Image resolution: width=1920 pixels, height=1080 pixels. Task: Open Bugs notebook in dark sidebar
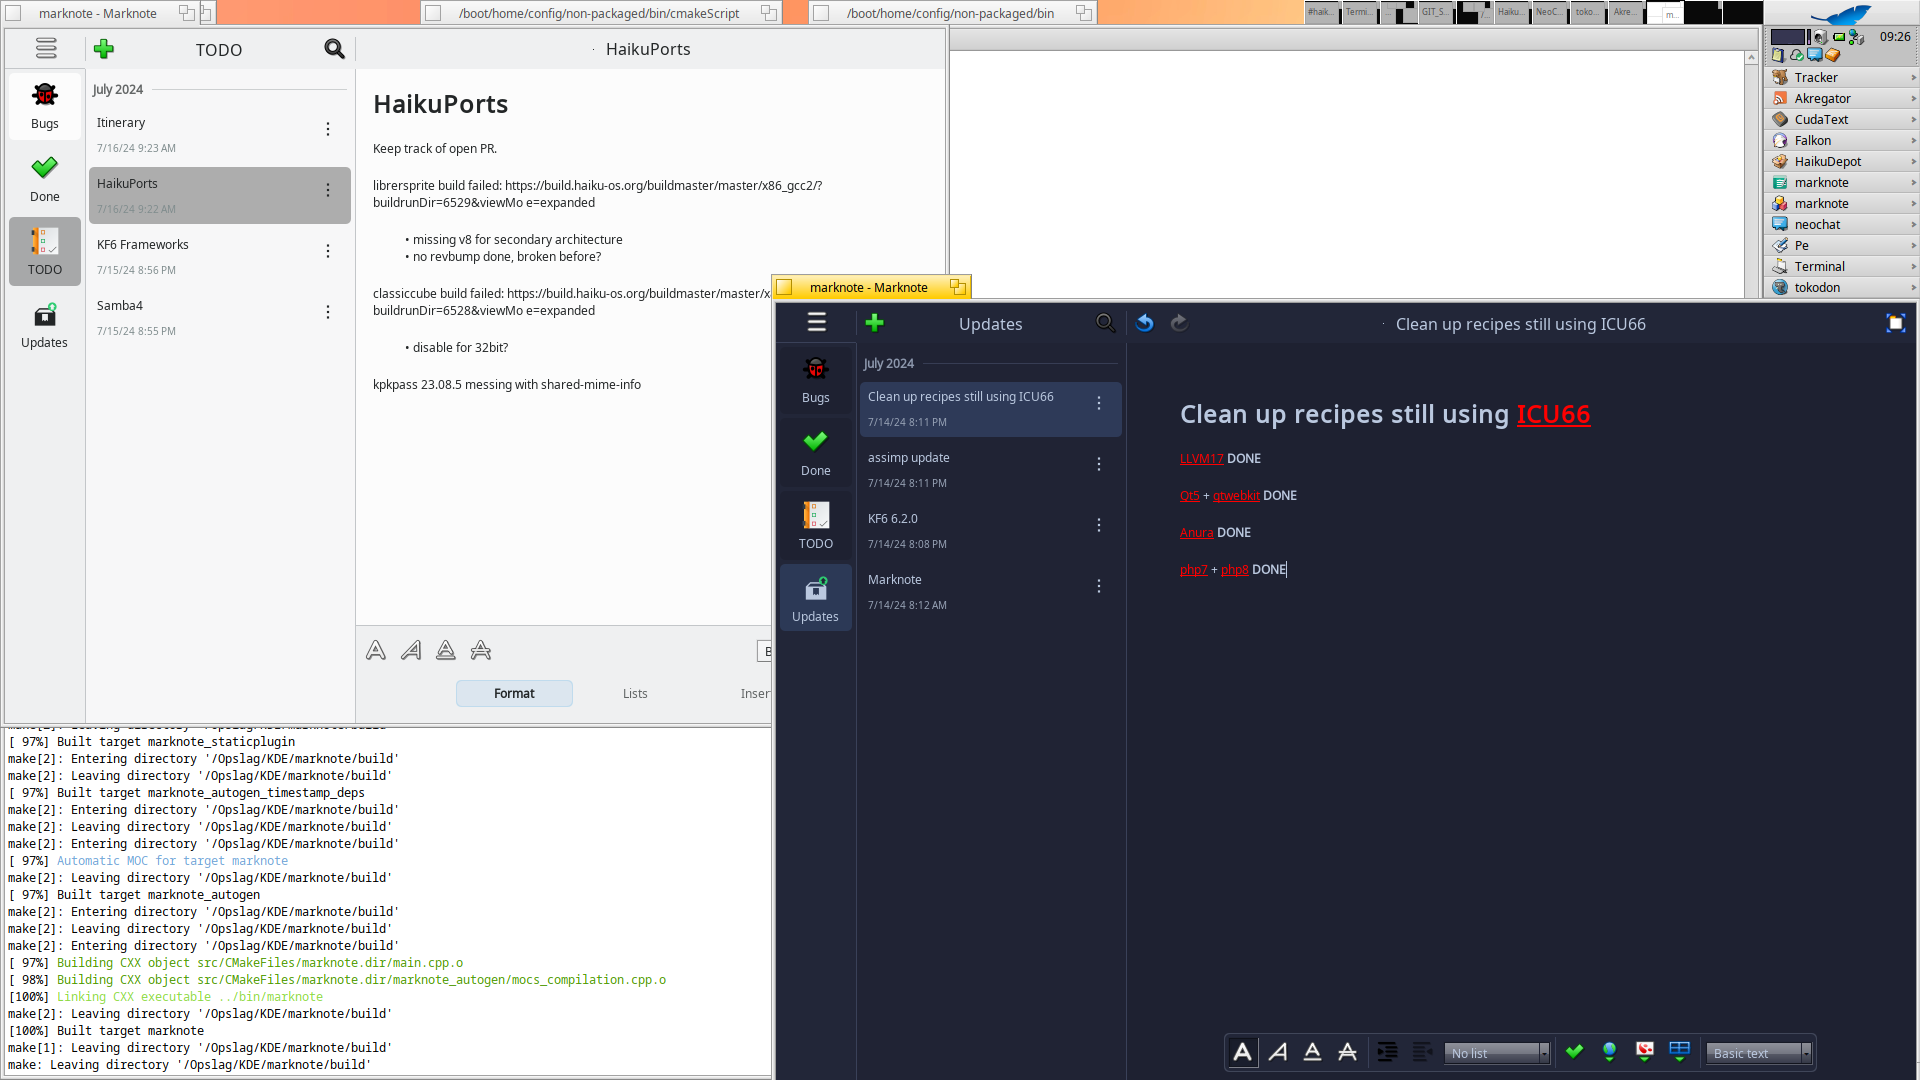(816, 380)
